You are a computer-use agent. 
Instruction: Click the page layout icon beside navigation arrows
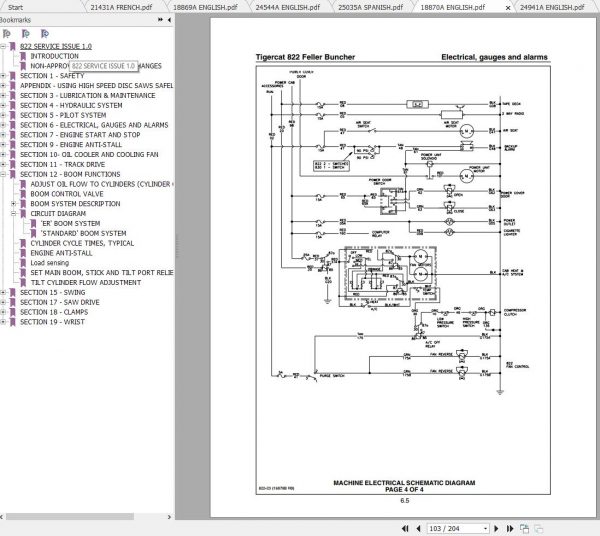tap(524, 528)
